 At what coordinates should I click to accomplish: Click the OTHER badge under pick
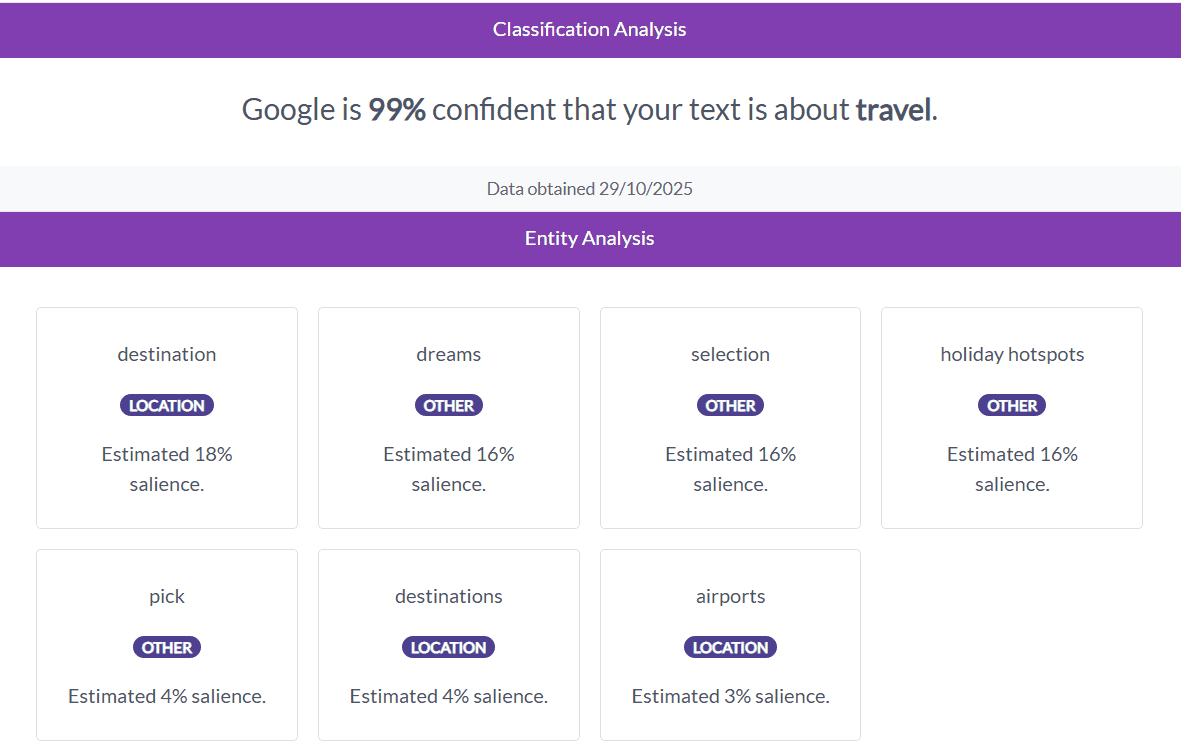point(167,647)
